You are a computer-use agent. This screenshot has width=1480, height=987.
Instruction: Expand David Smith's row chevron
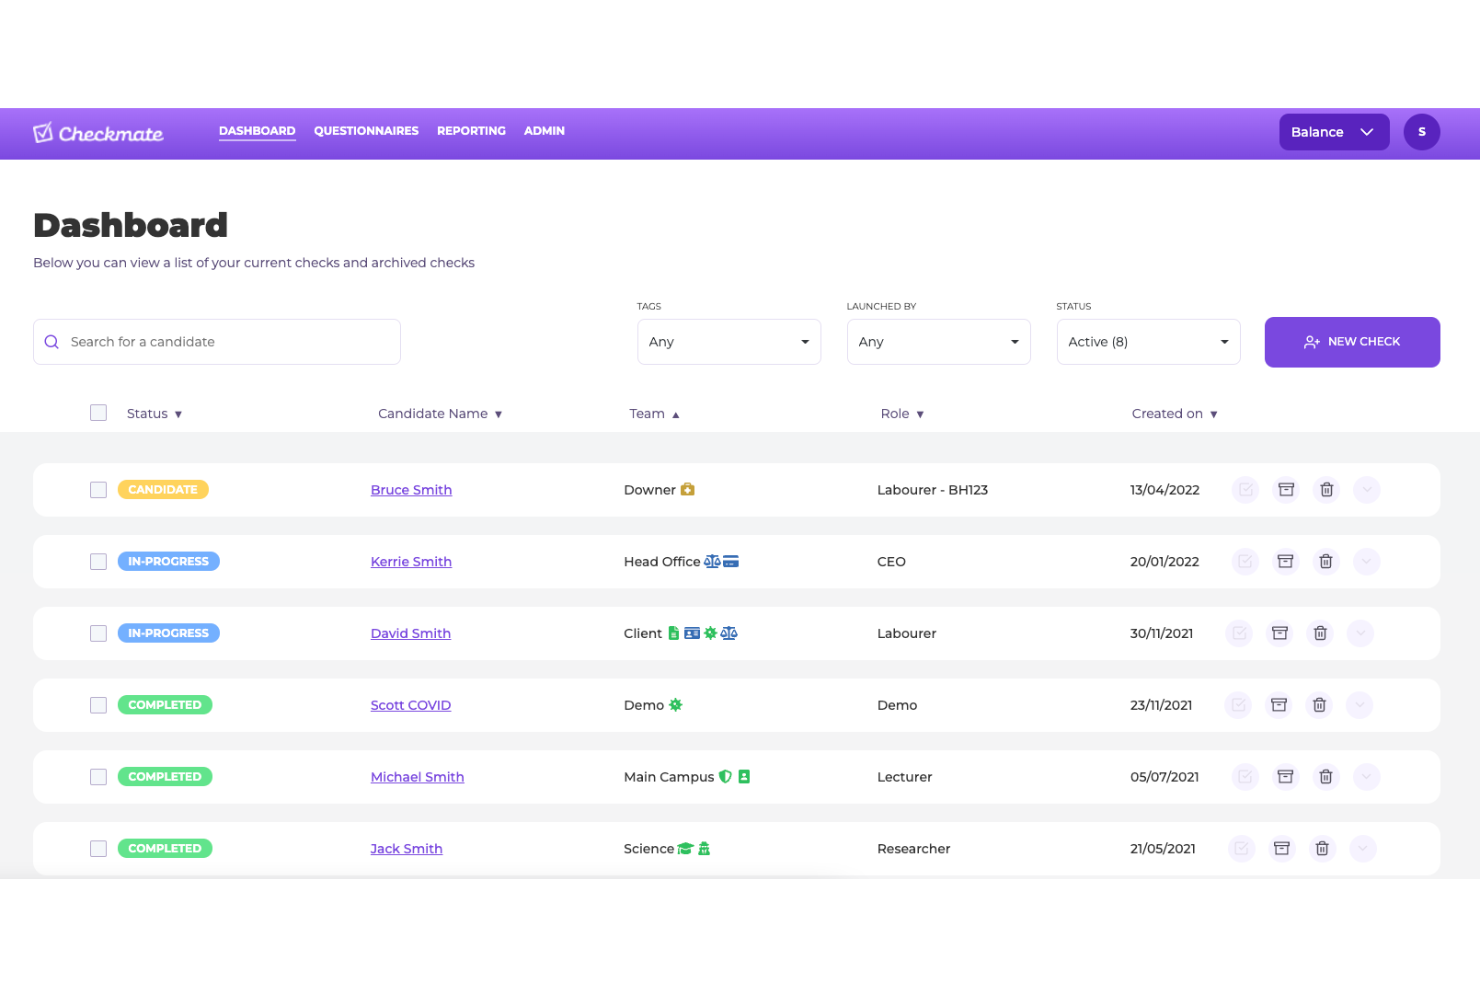[1360, 633]
